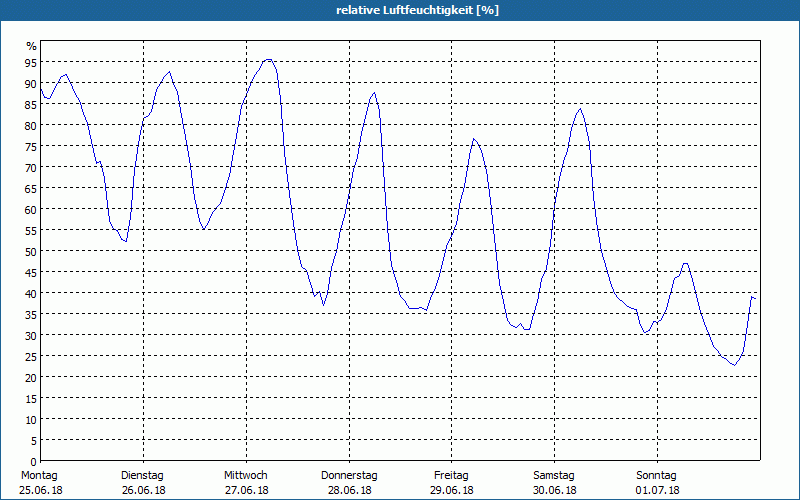Select the Samstag day label

pyautogui.click(x=554, y=475)
